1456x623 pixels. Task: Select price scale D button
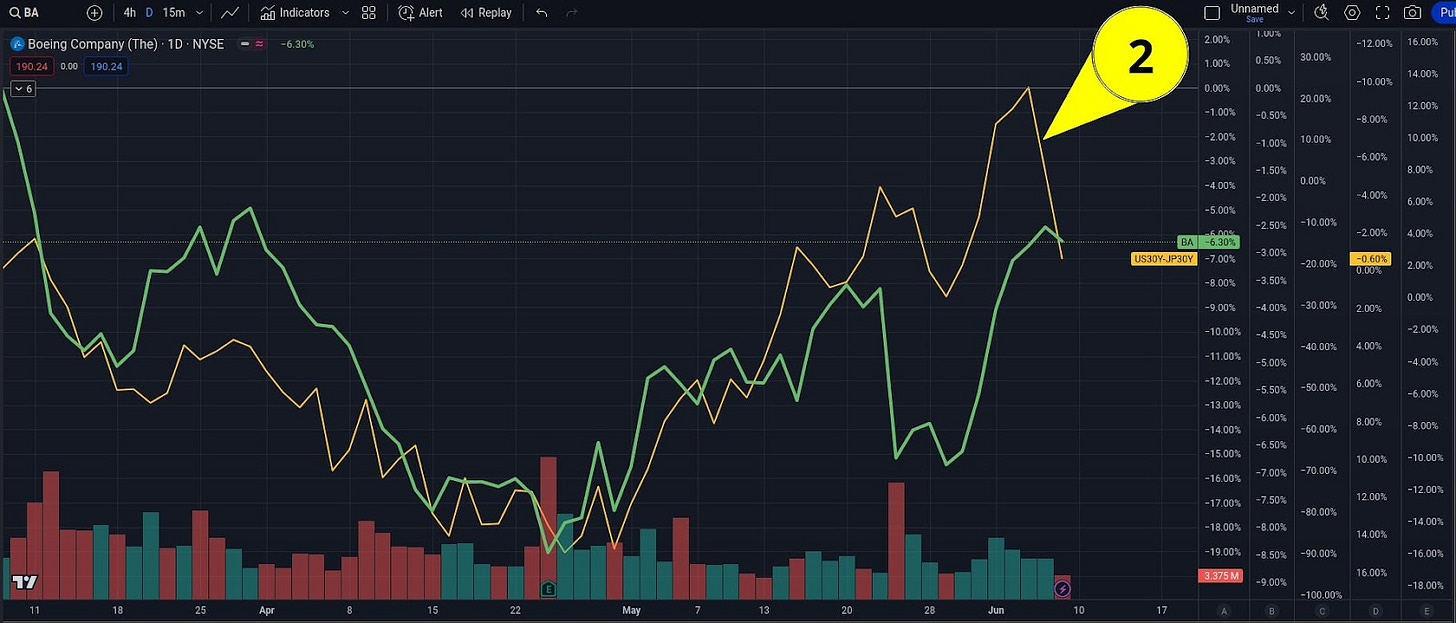coord(1376,611)
